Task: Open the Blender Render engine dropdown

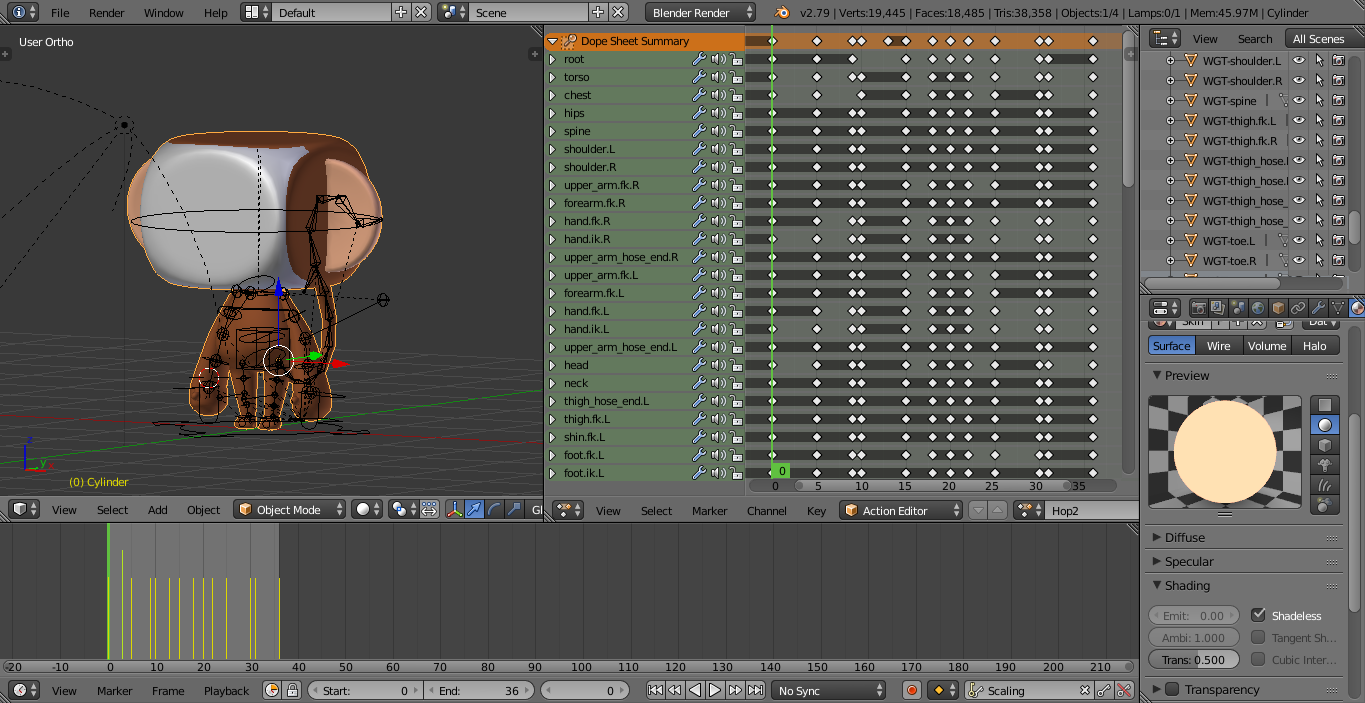Action: (x=700, y=12)
